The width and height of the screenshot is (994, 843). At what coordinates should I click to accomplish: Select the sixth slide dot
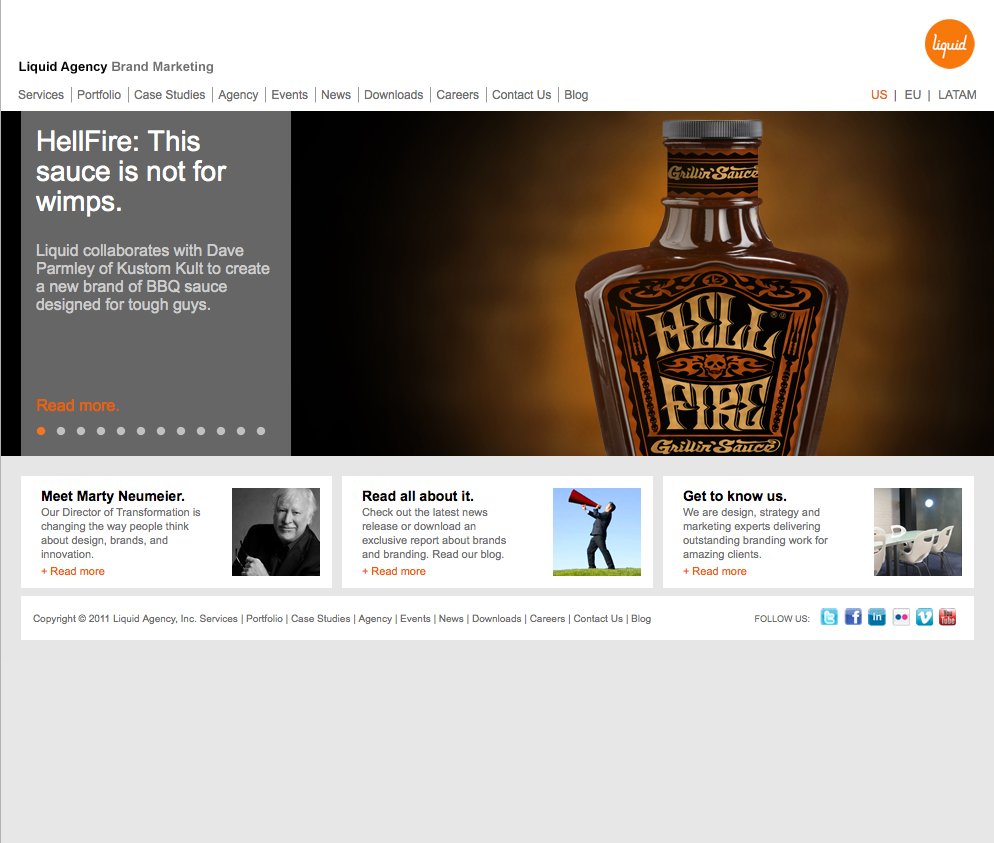click(141, 431)
